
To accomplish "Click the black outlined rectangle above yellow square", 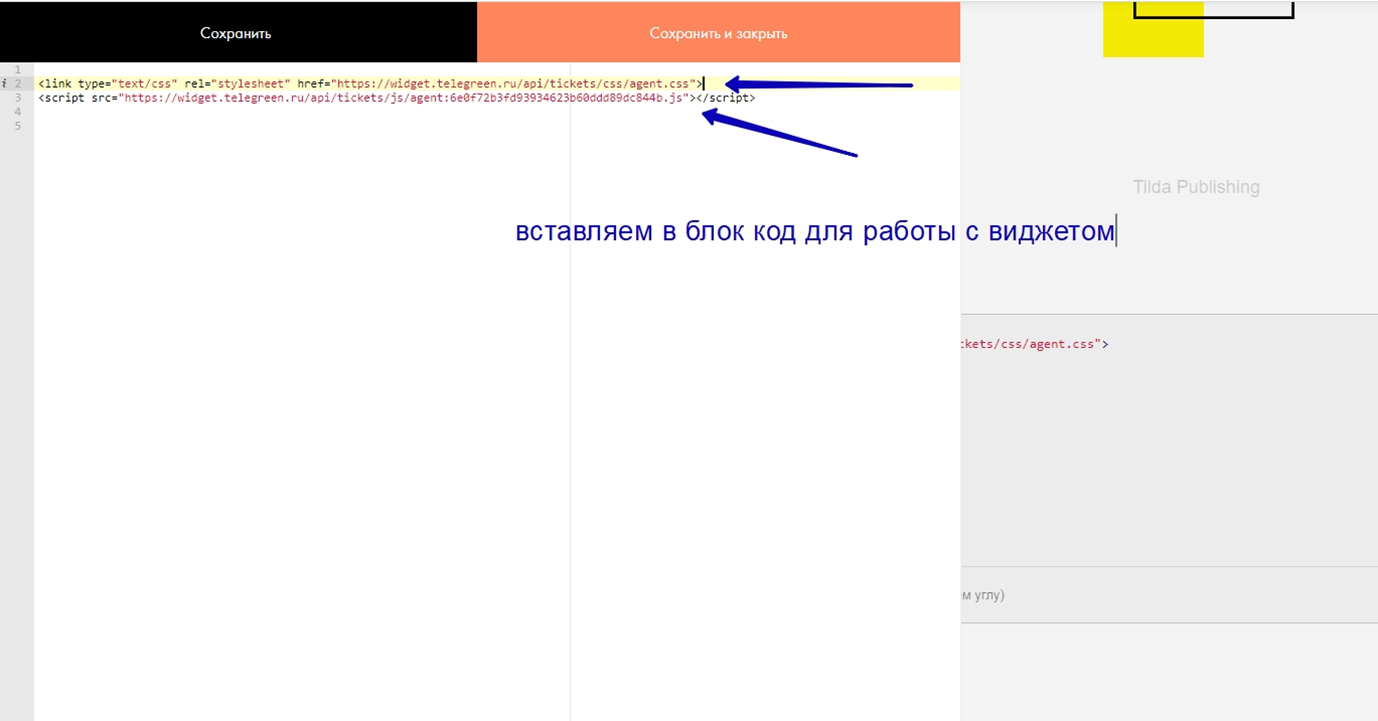I will click(1213, 10).
